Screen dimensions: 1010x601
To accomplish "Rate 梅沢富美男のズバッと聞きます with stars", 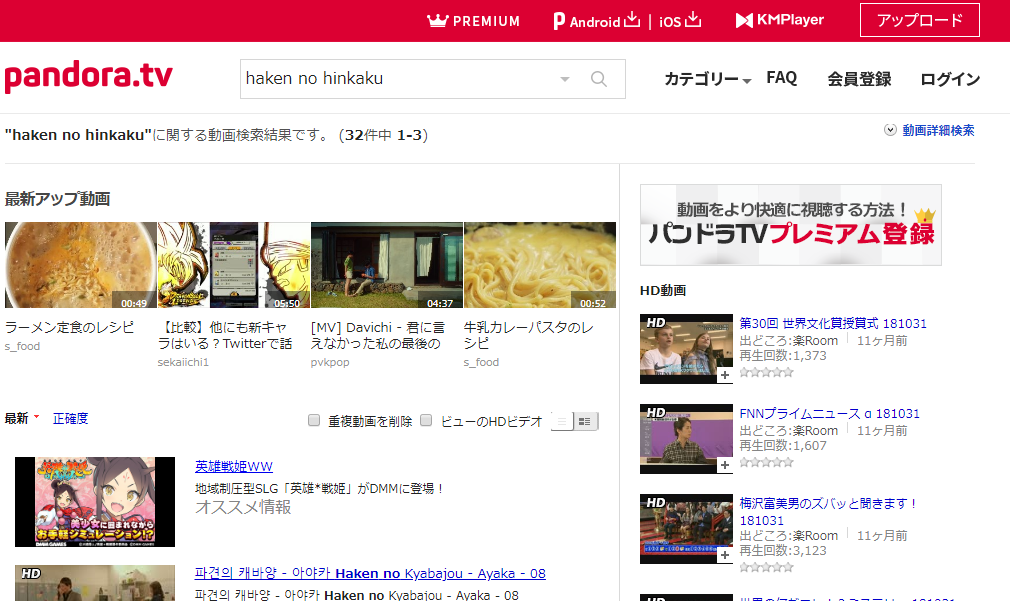I will (x=767, y=568).
